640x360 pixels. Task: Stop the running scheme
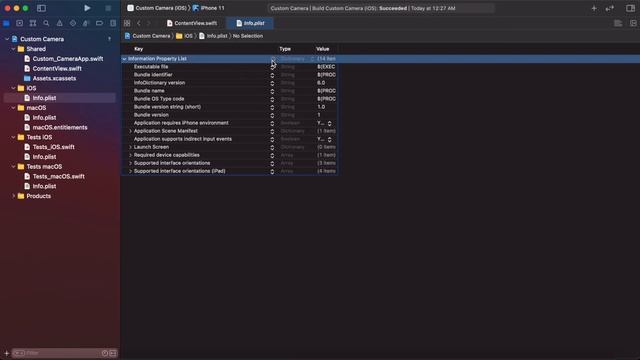(x=108, y=8)
